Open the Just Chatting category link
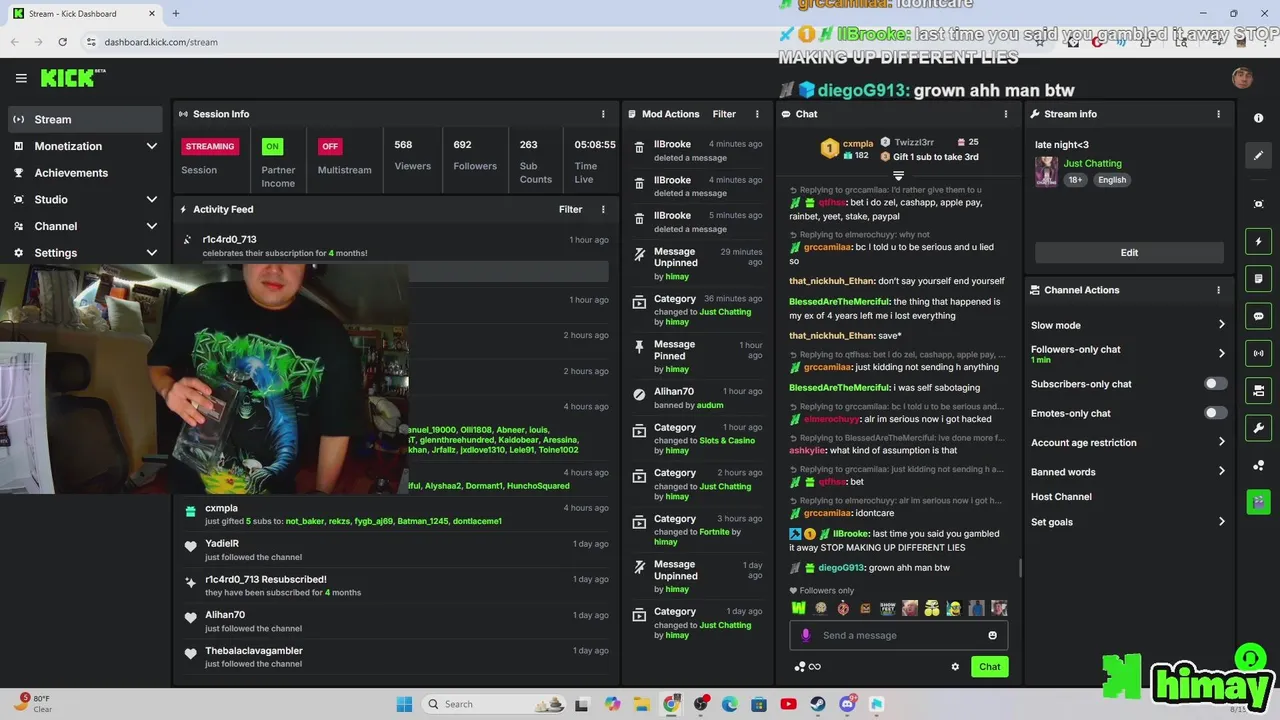 pos(1092,164)
